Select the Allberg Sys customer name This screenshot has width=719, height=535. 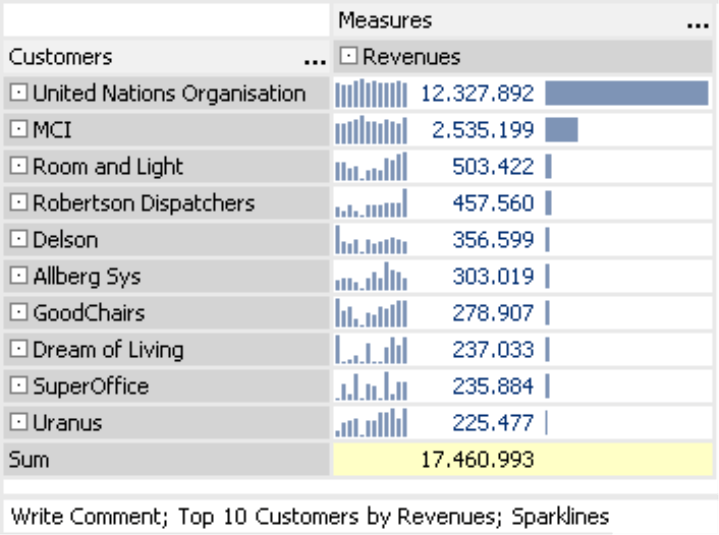(87, 277)
